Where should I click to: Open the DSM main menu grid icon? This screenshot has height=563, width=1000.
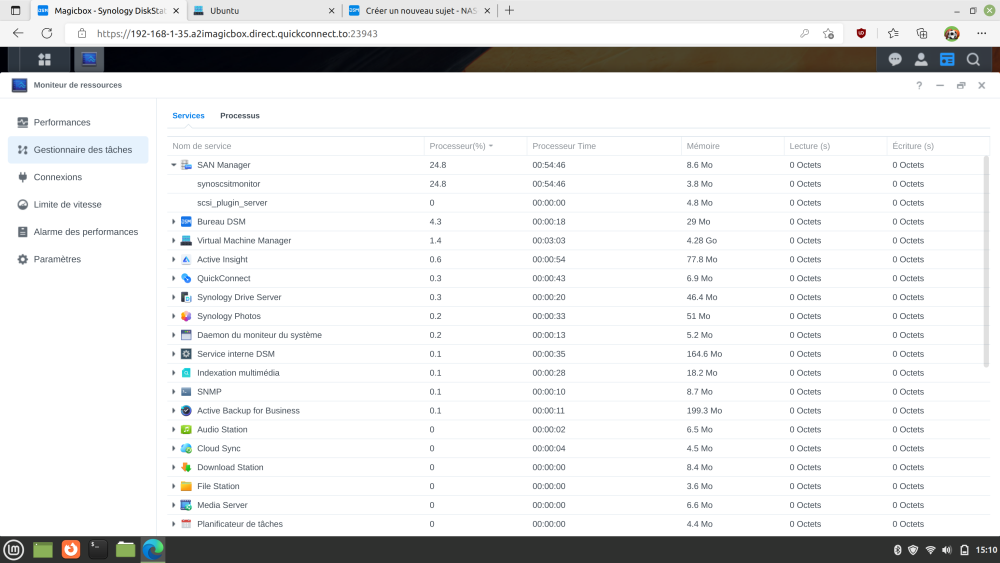tap(44, 59)
